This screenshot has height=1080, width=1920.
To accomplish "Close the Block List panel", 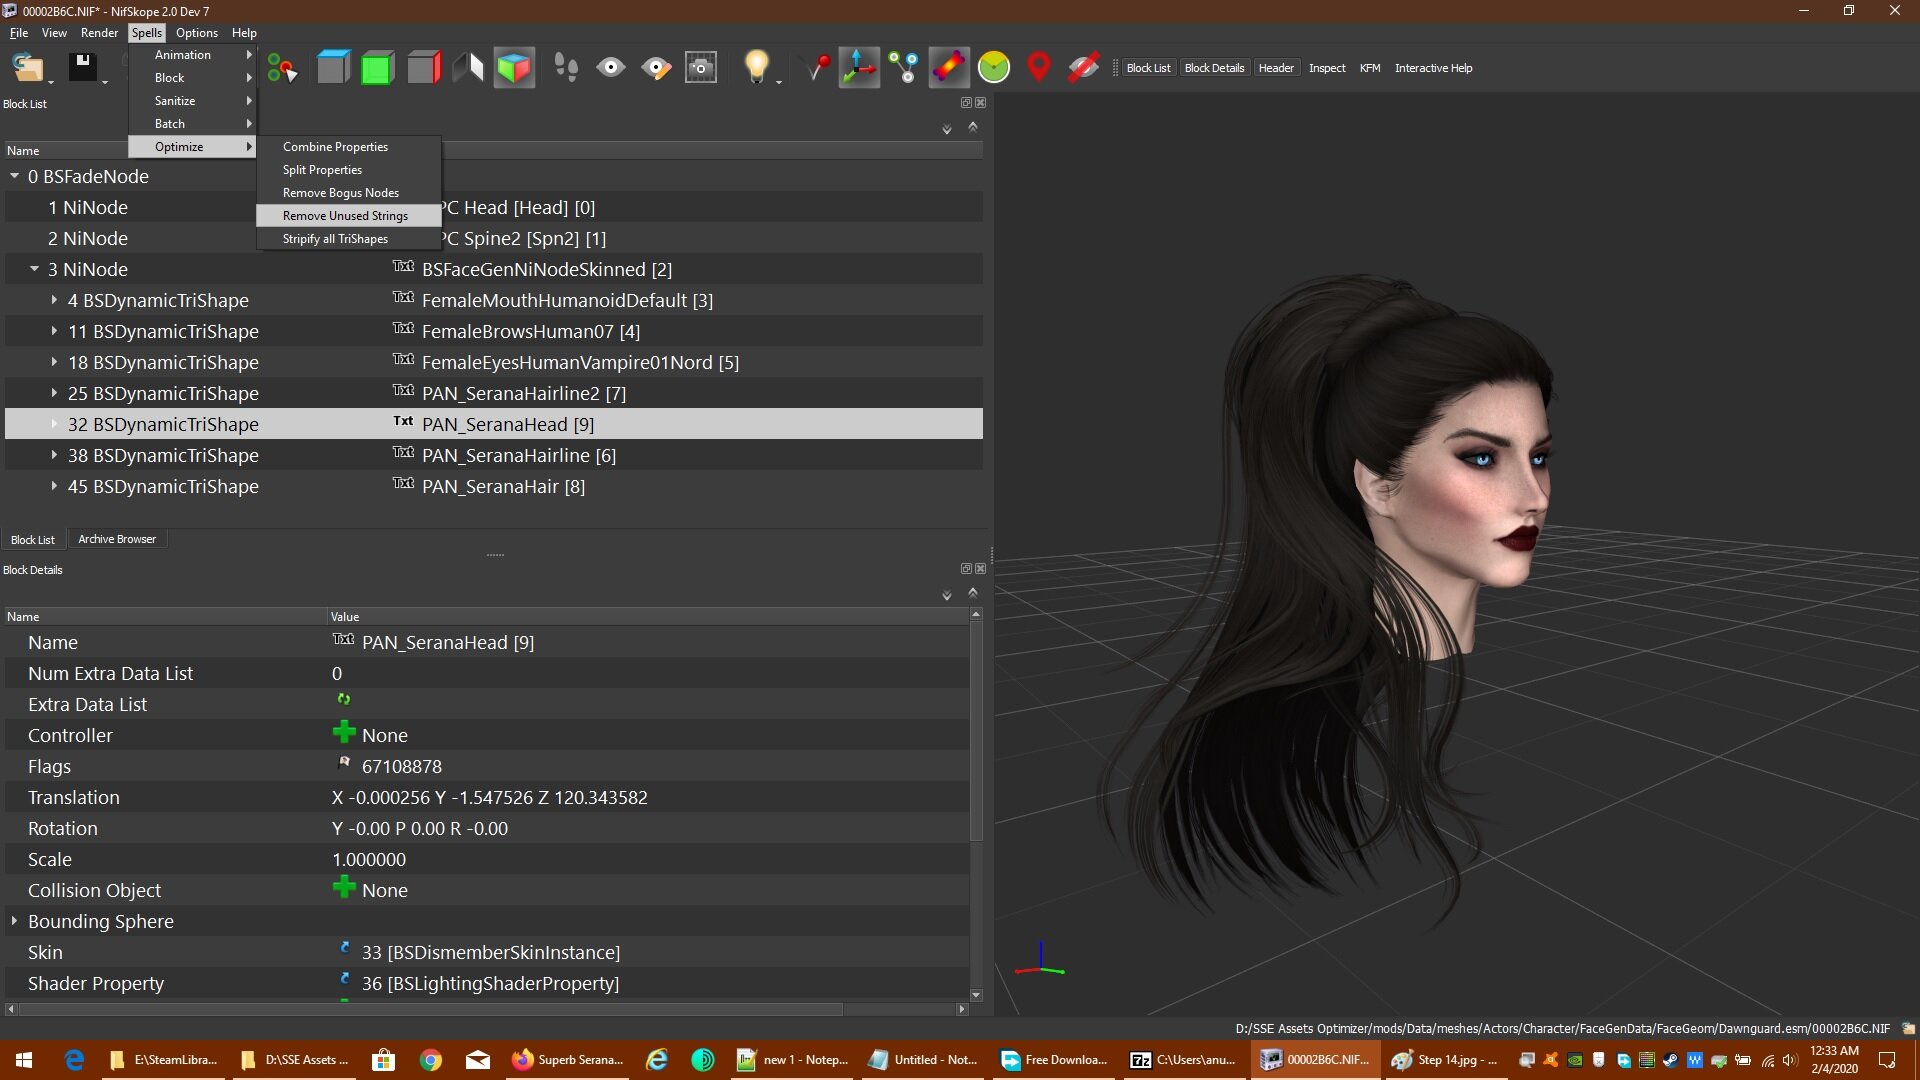I will coord(981,103).
